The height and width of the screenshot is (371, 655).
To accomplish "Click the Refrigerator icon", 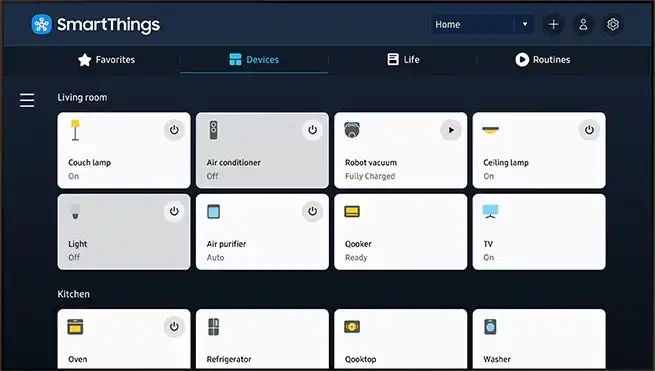I will click(x=213, y=327).
